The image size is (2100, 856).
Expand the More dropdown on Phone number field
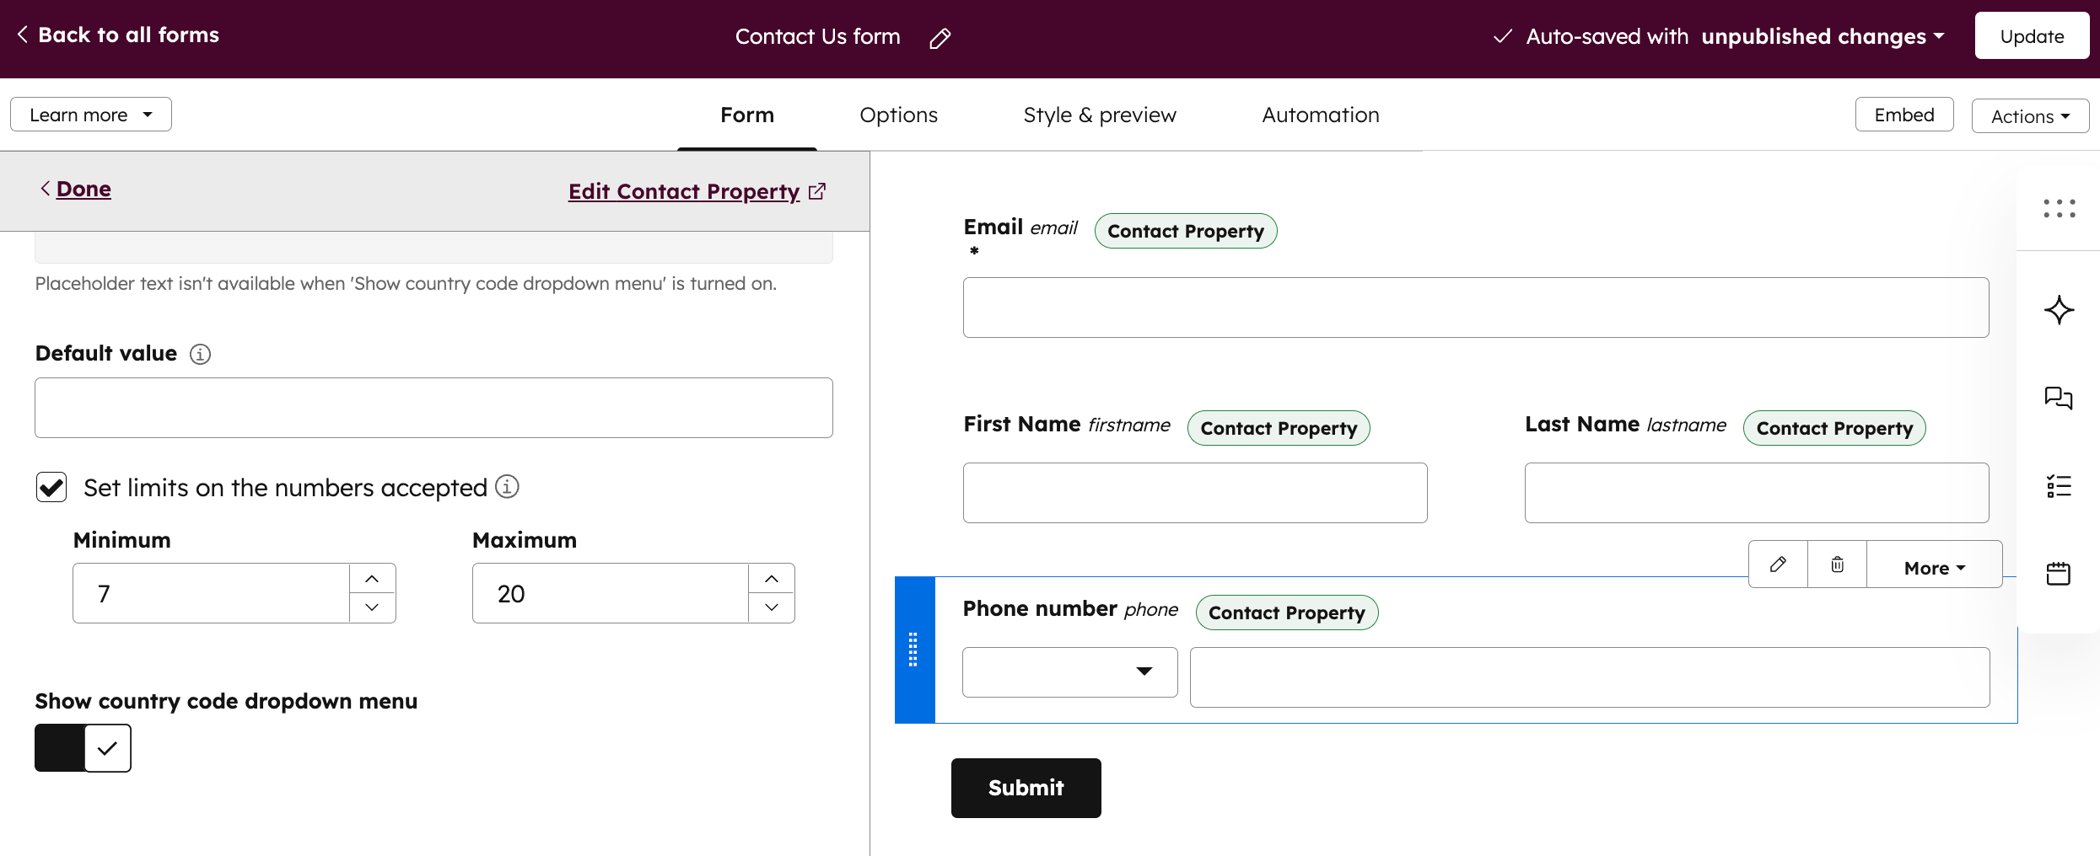tap(1934, 567)
